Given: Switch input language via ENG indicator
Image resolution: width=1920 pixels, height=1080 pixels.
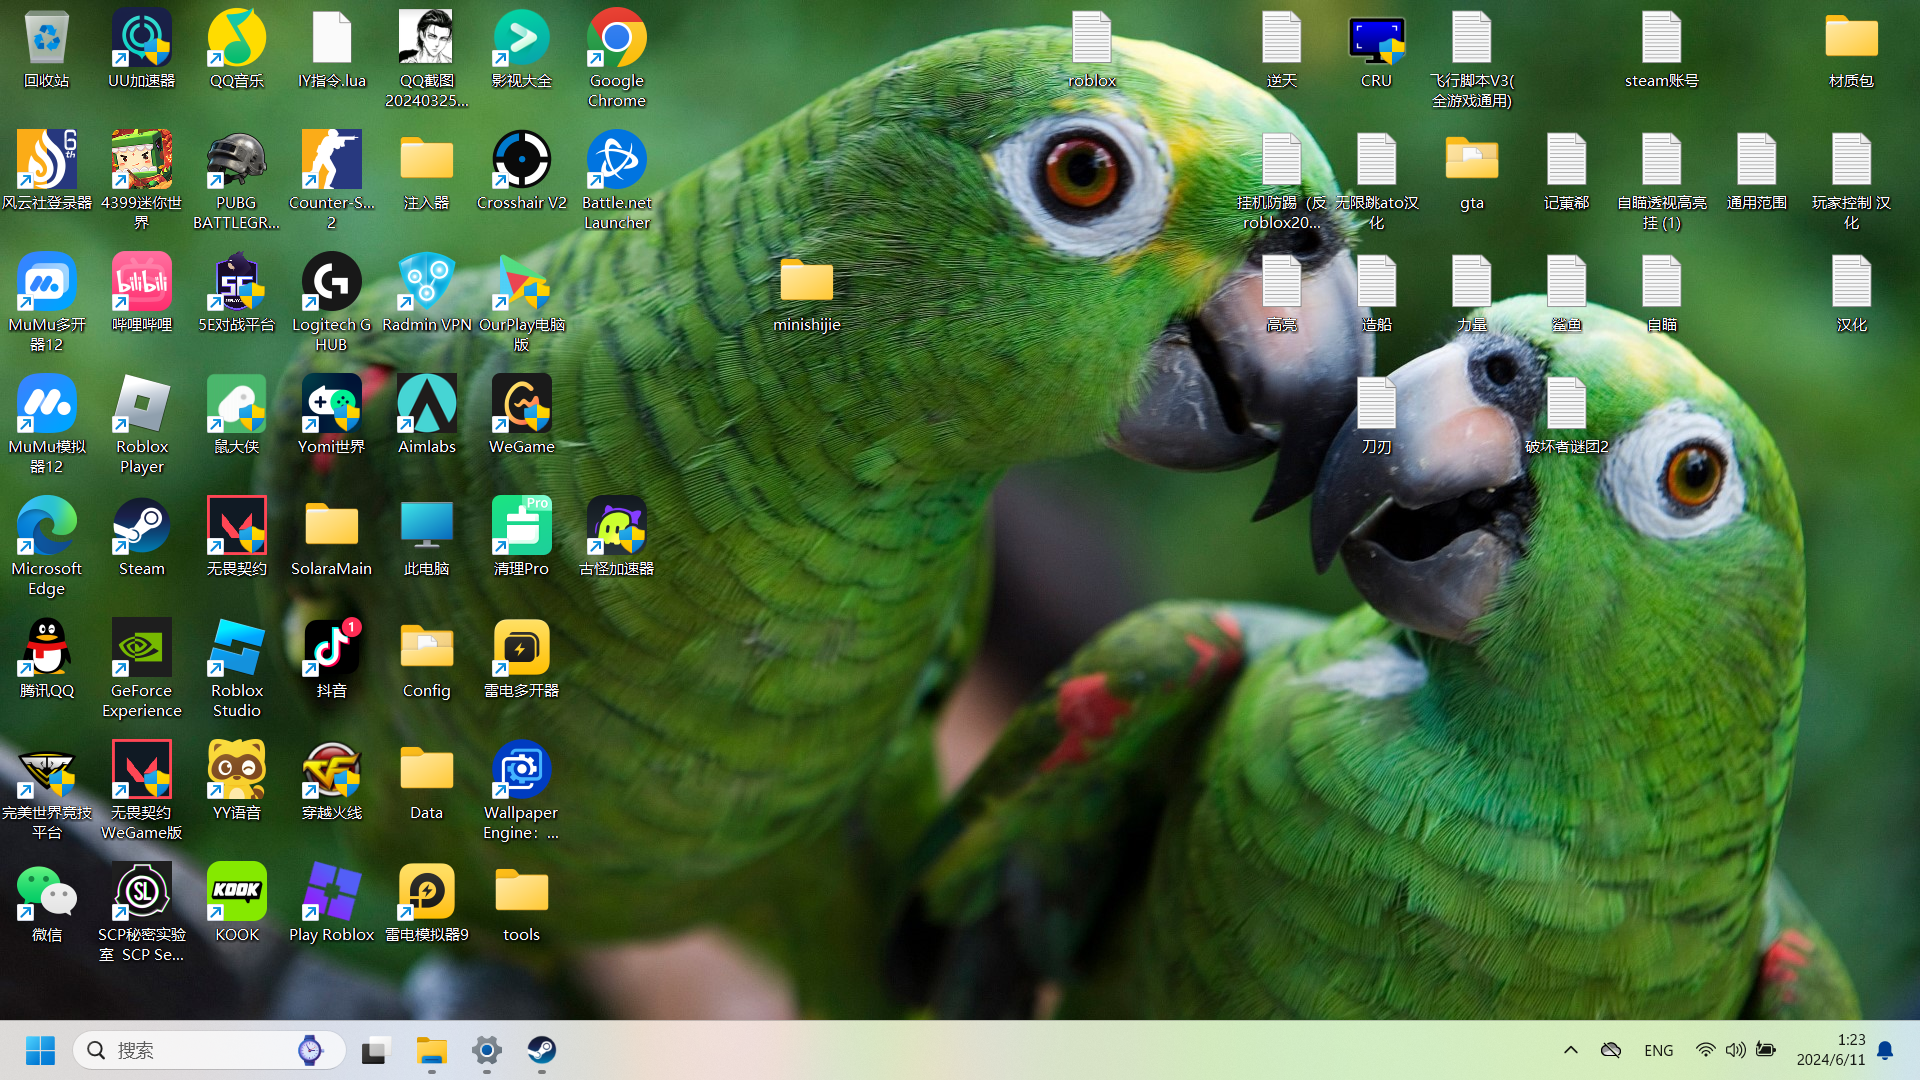Looking at the screenshot, I should click(x=1658, y=1050).
